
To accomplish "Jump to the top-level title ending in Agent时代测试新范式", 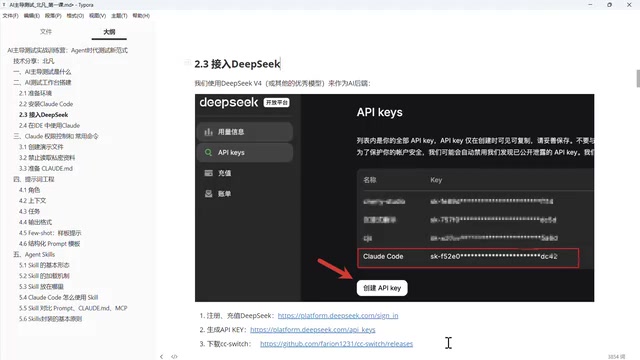I will tap(67, 50).
